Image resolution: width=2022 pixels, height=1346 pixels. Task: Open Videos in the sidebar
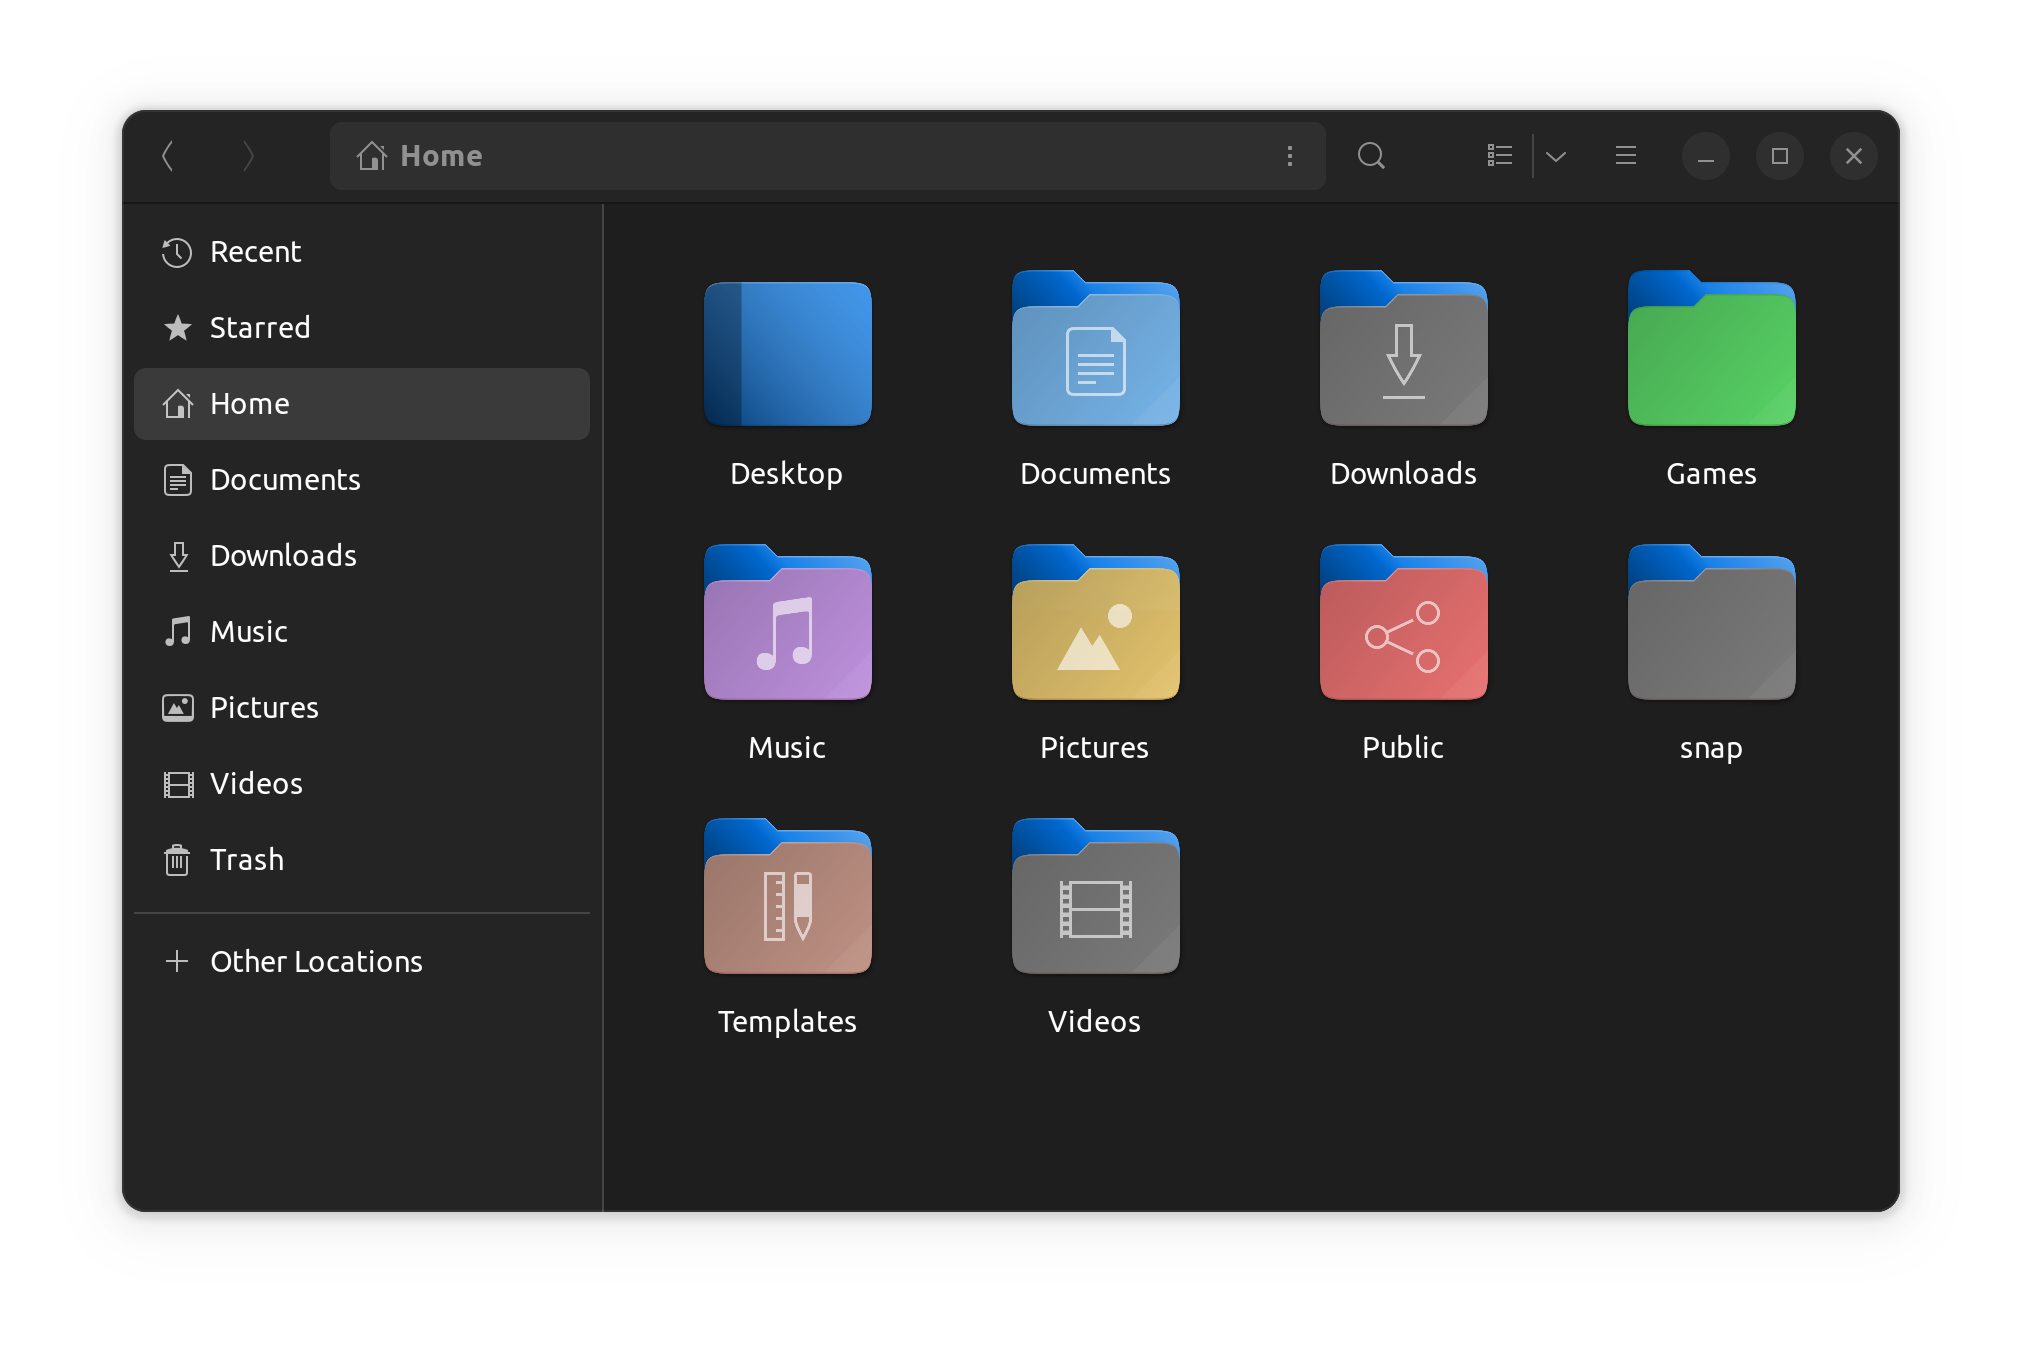[256, 784]
